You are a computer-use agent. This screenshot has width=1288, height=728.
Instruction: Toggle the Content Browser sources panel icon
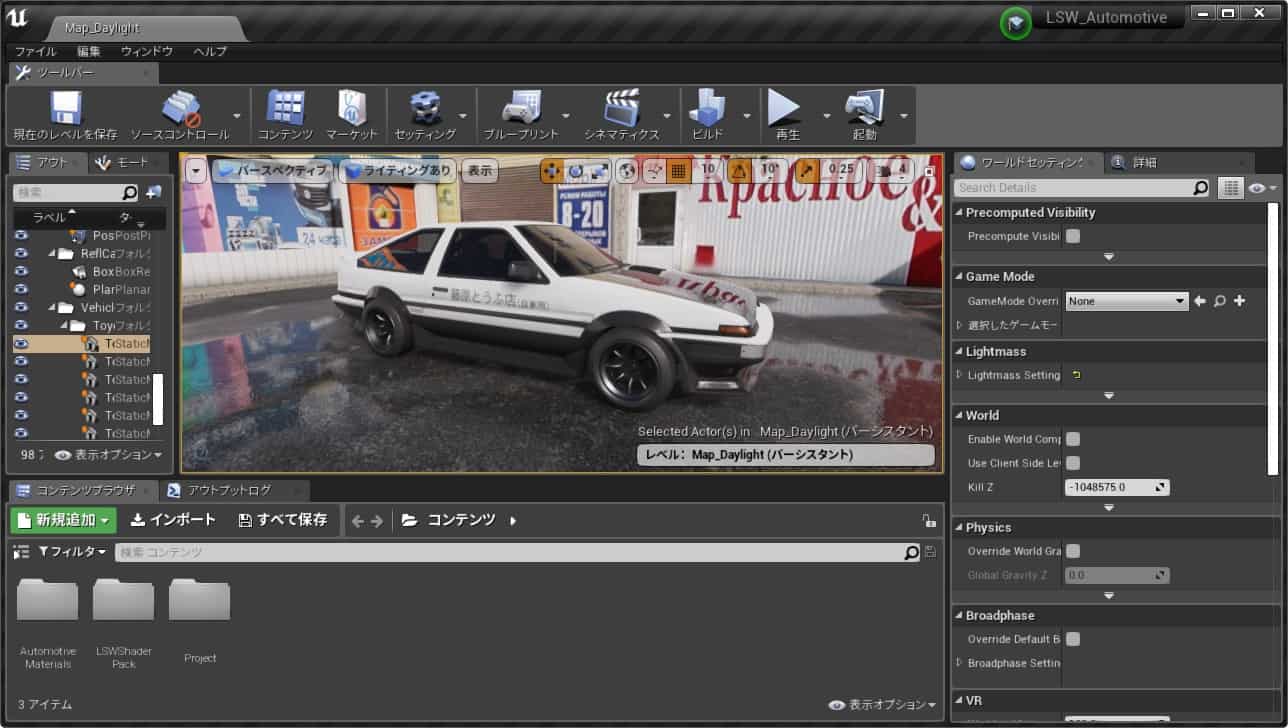point(22,552)
